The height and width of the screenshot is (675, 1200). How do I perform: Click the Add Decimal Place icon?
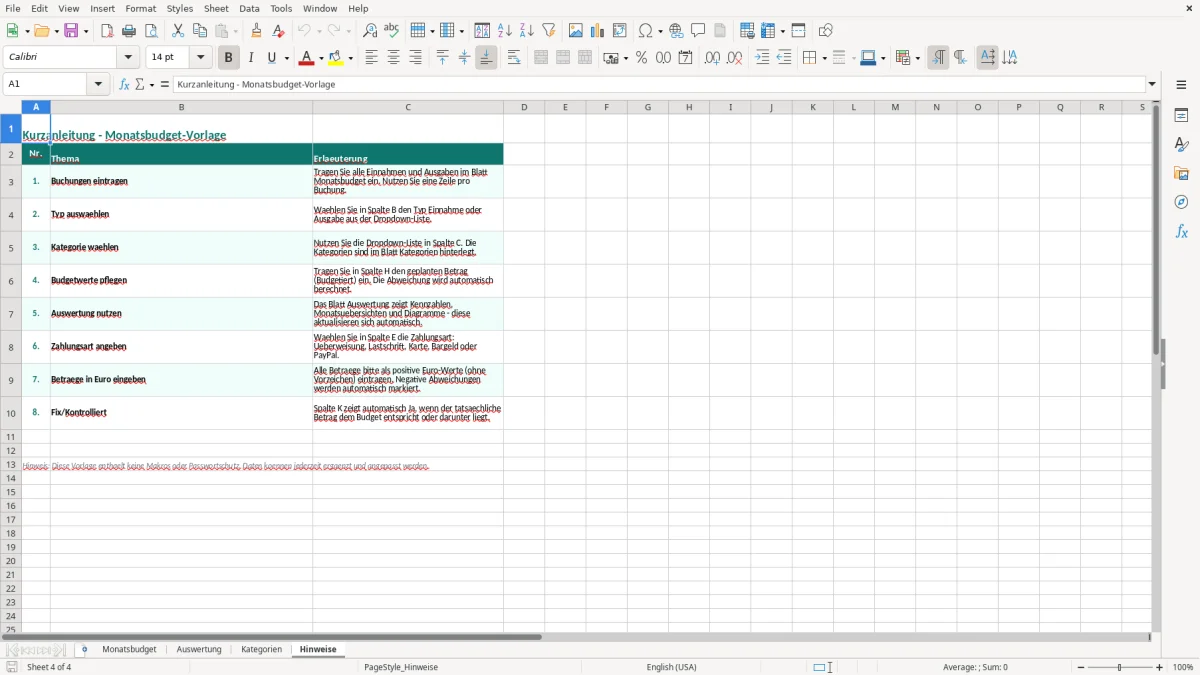[x=712, y=58]
